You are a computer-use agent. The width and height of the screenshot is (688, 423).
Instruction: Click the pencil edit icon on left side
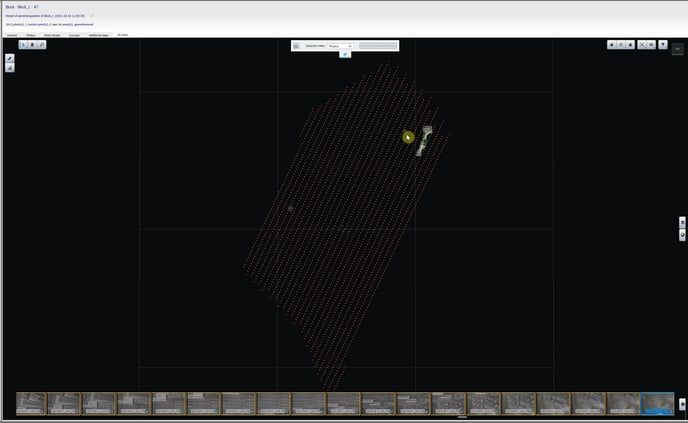pyautogui.click(x=10, y=59)
